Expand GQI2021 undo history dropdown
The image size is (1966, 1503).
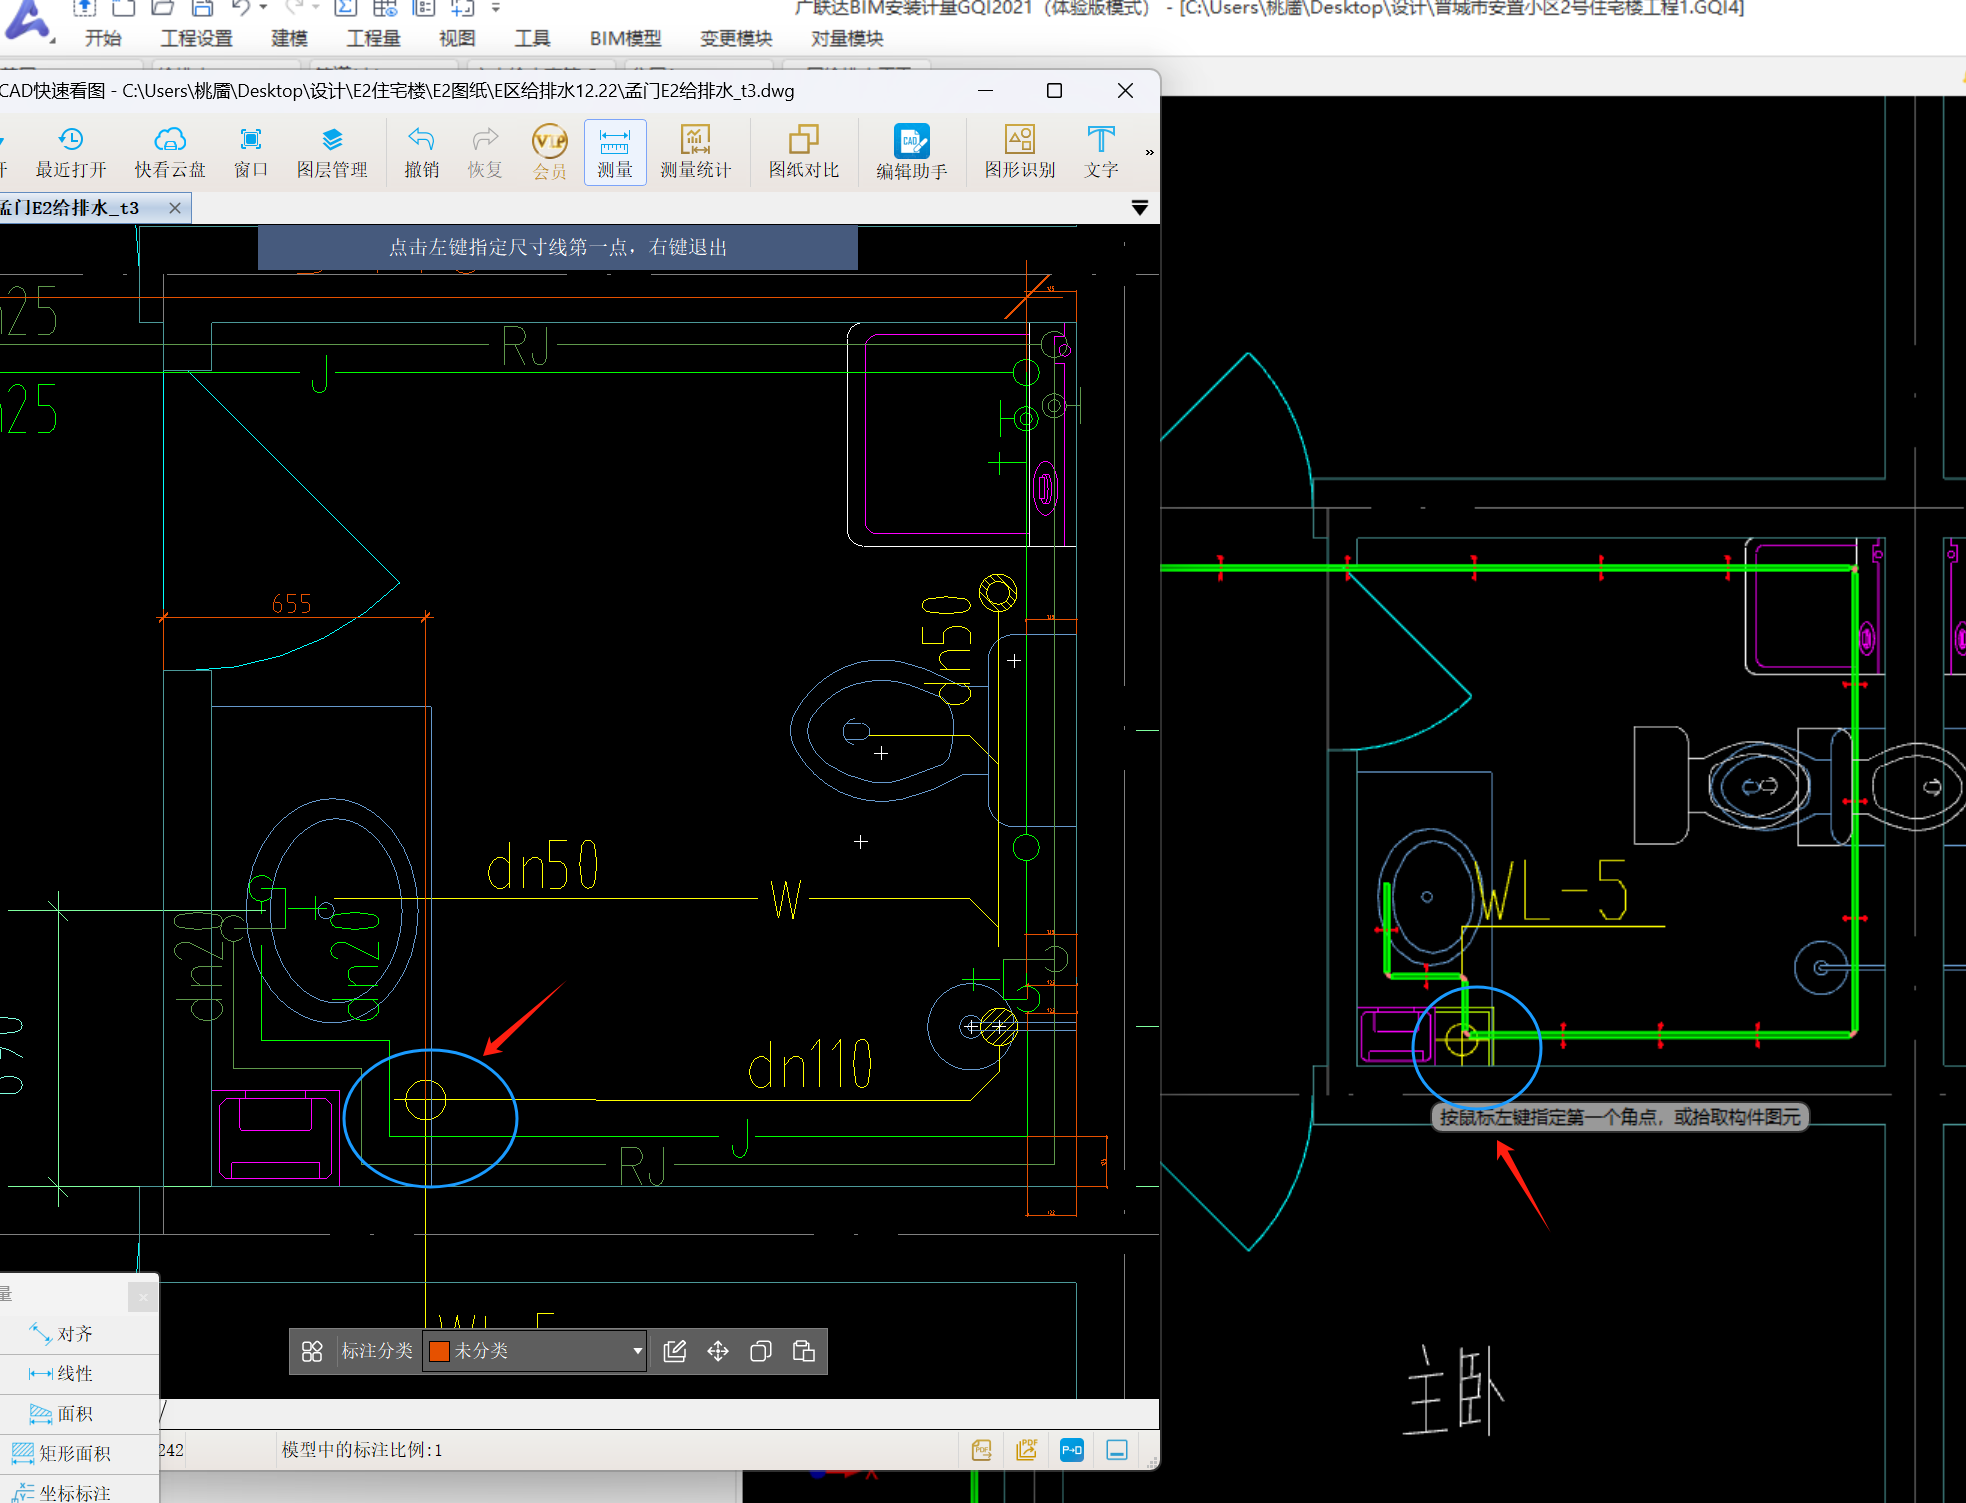tap(263, 8)
